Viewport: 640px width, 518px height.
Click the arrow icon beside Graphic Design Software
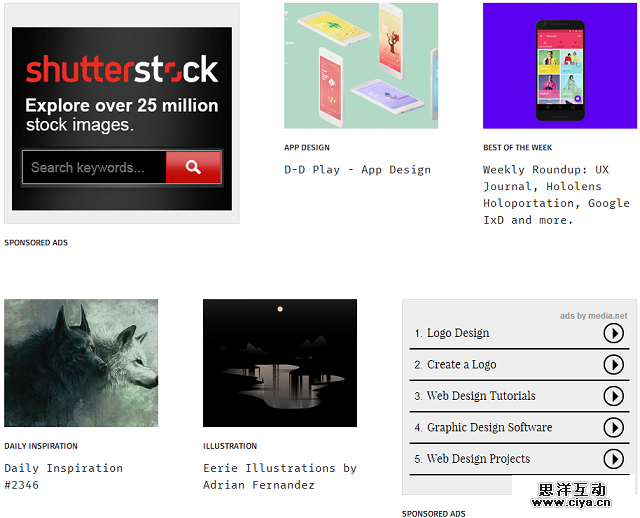tap(613, 428)
